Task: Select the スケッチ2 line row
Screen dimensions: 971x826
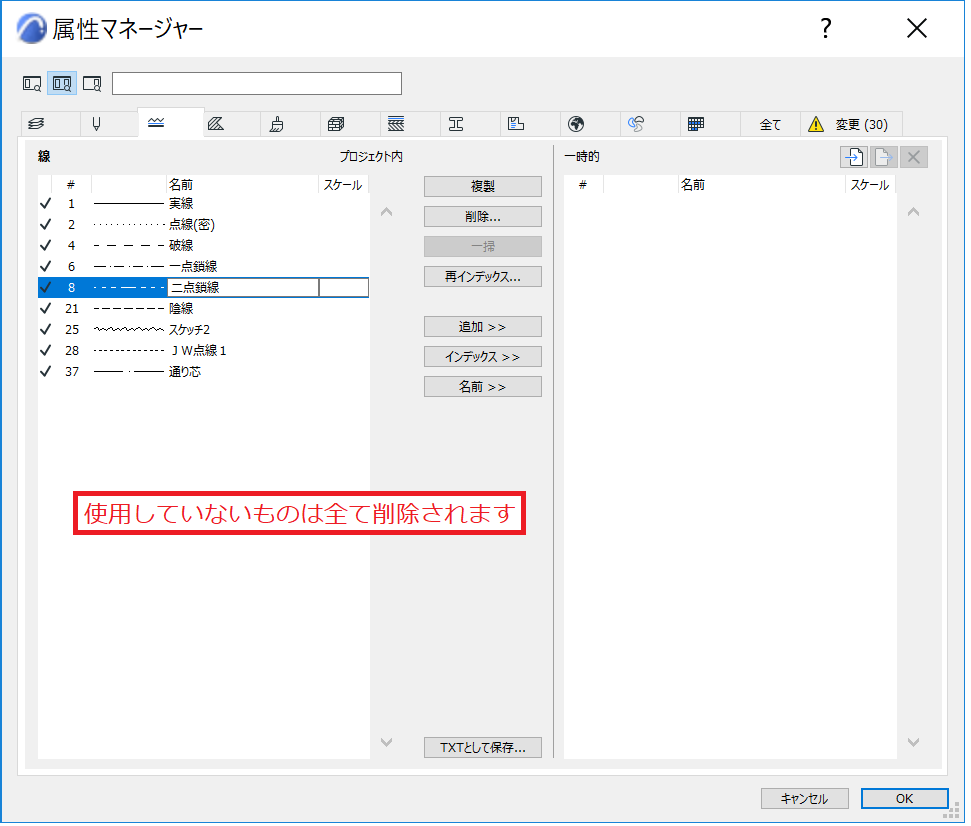Action: coord(203,329)
